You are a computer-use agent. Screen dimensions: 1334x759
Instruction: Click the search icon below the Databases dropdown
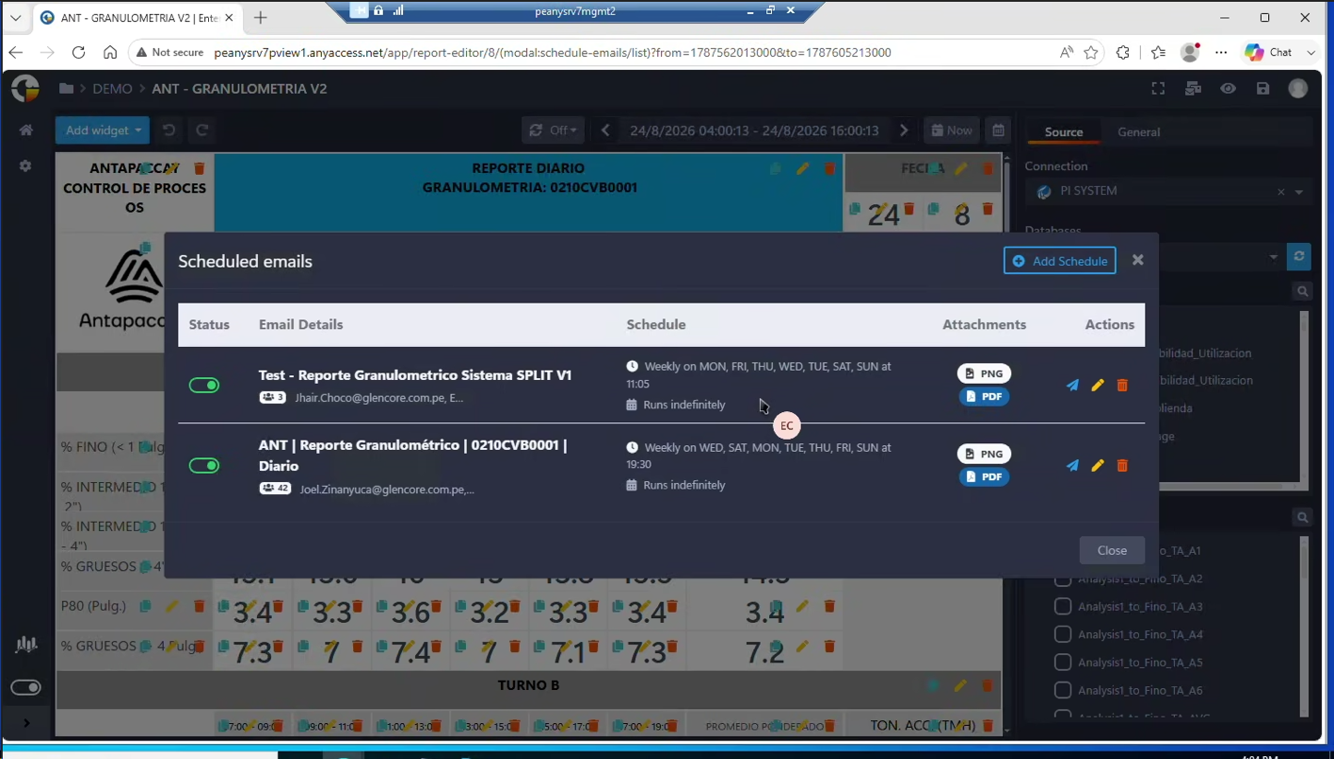click(1302, 291)
